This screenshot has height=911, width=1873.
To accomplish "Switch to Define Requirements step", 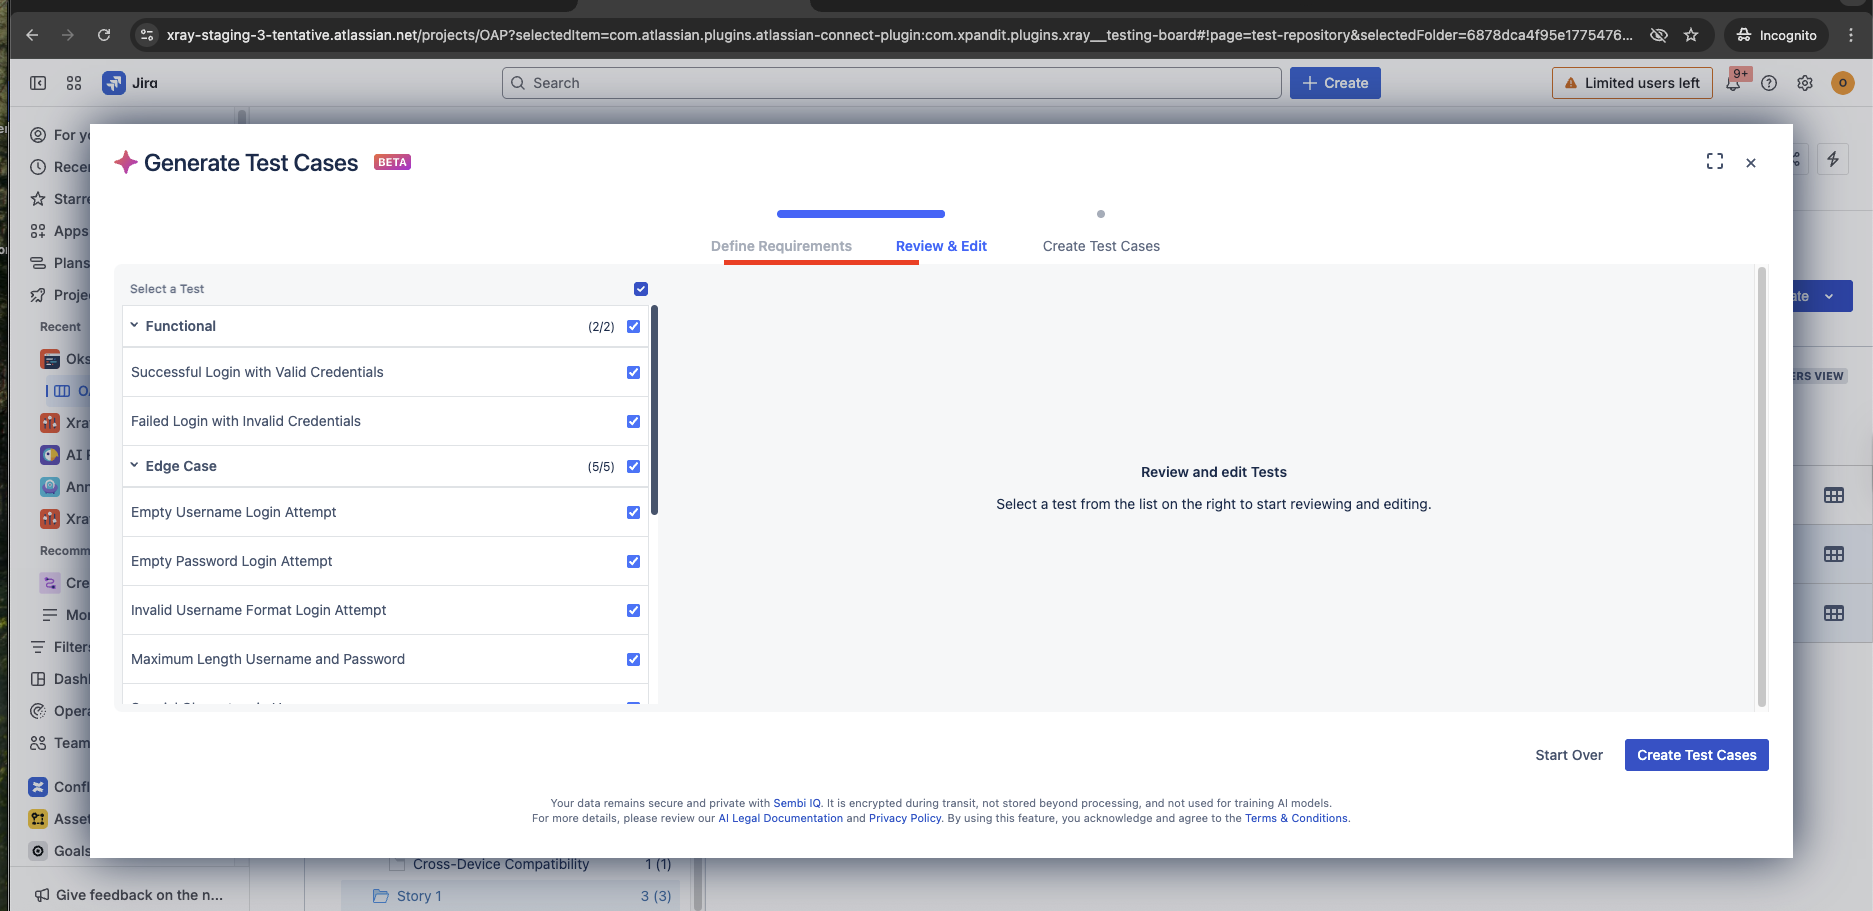I will click(x=781, y=246).
